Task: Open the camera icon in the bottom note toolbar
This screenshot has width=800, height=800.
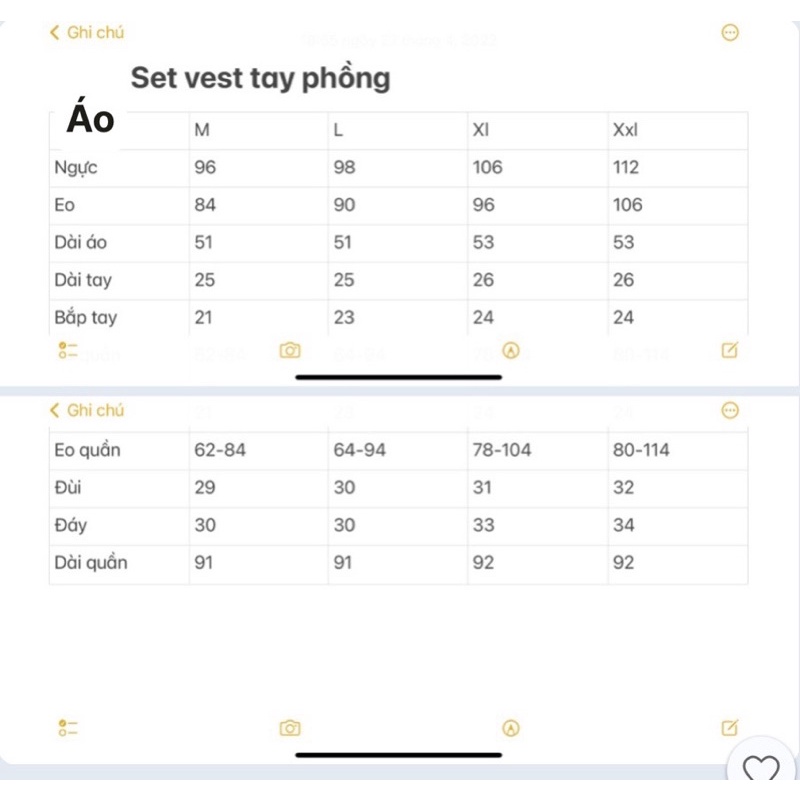Action: [290, 728]
